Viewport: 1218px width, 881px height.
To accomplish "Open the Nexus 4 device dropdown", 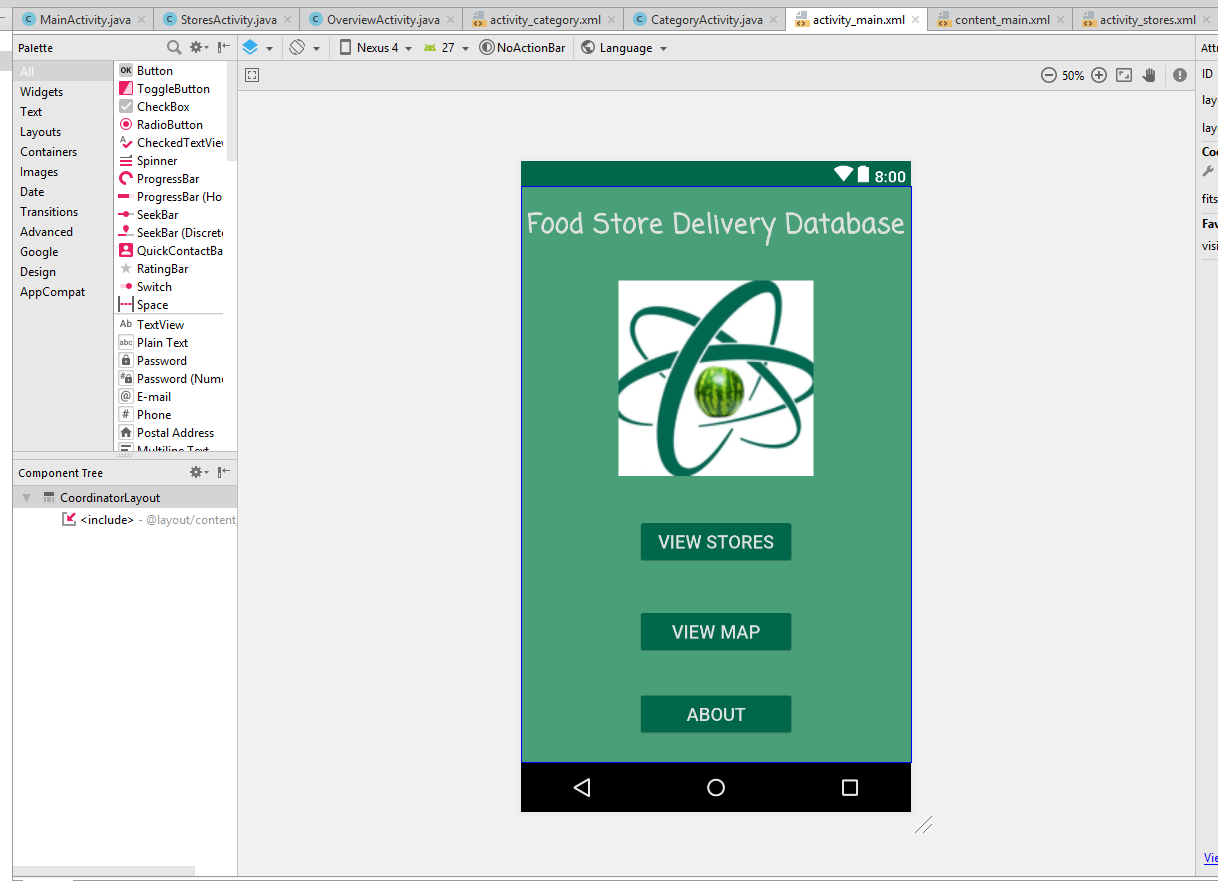I will coord(375,47).
